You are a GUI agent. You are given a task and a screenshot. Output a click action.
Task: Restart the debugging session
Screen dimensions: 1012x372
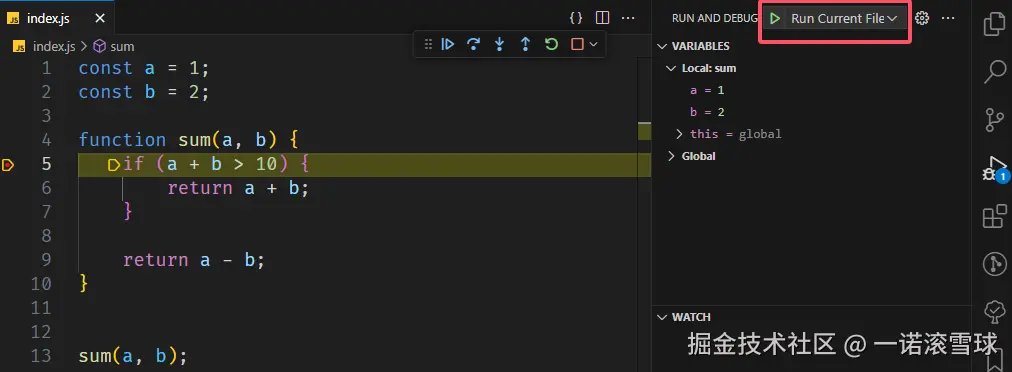[x=551, y=44]
